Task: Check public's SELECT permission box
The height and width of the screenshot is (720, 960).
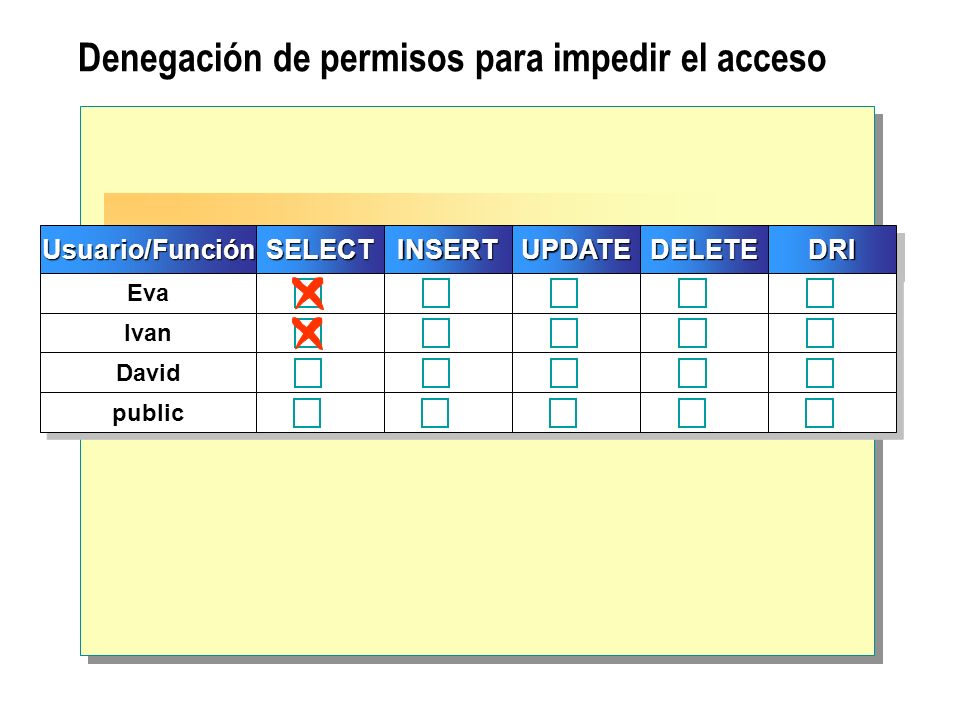Action: (307, 413)
